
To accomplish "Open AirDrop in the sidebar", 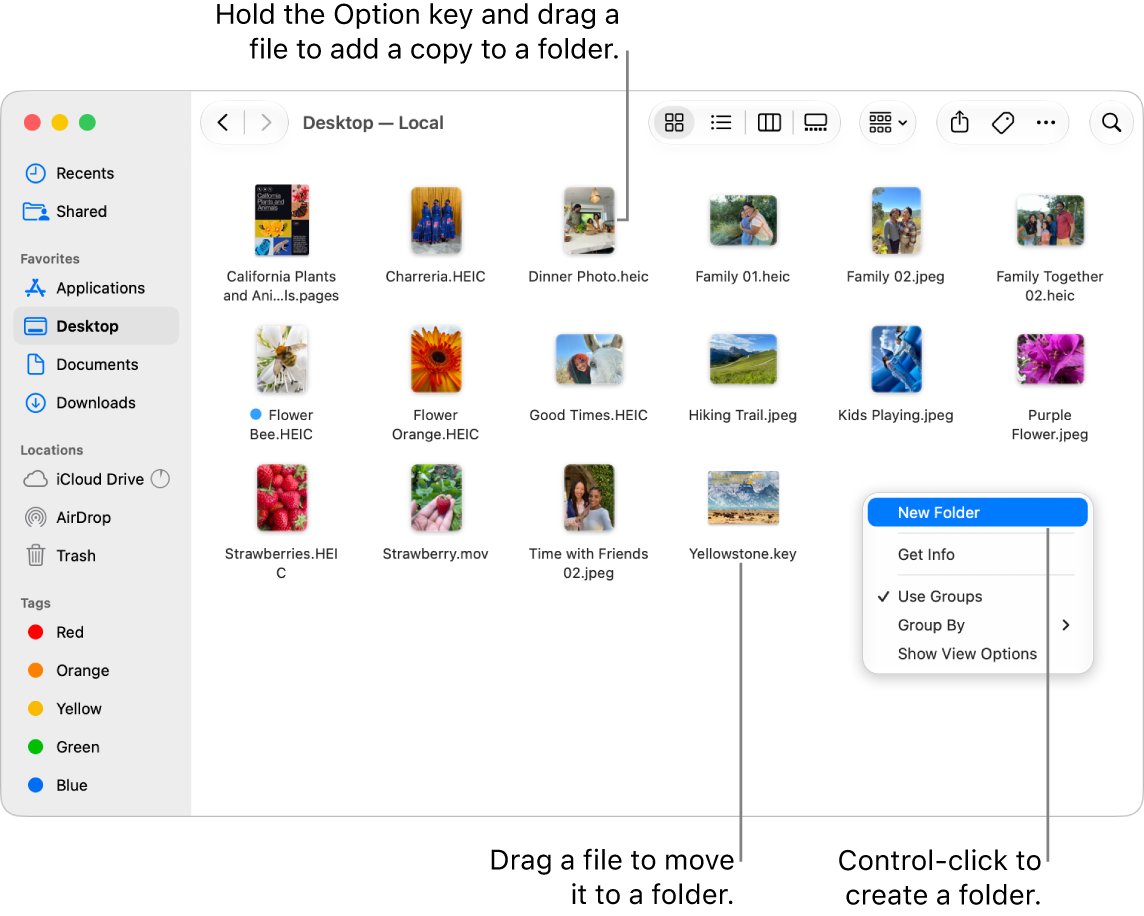I will 96,517.
